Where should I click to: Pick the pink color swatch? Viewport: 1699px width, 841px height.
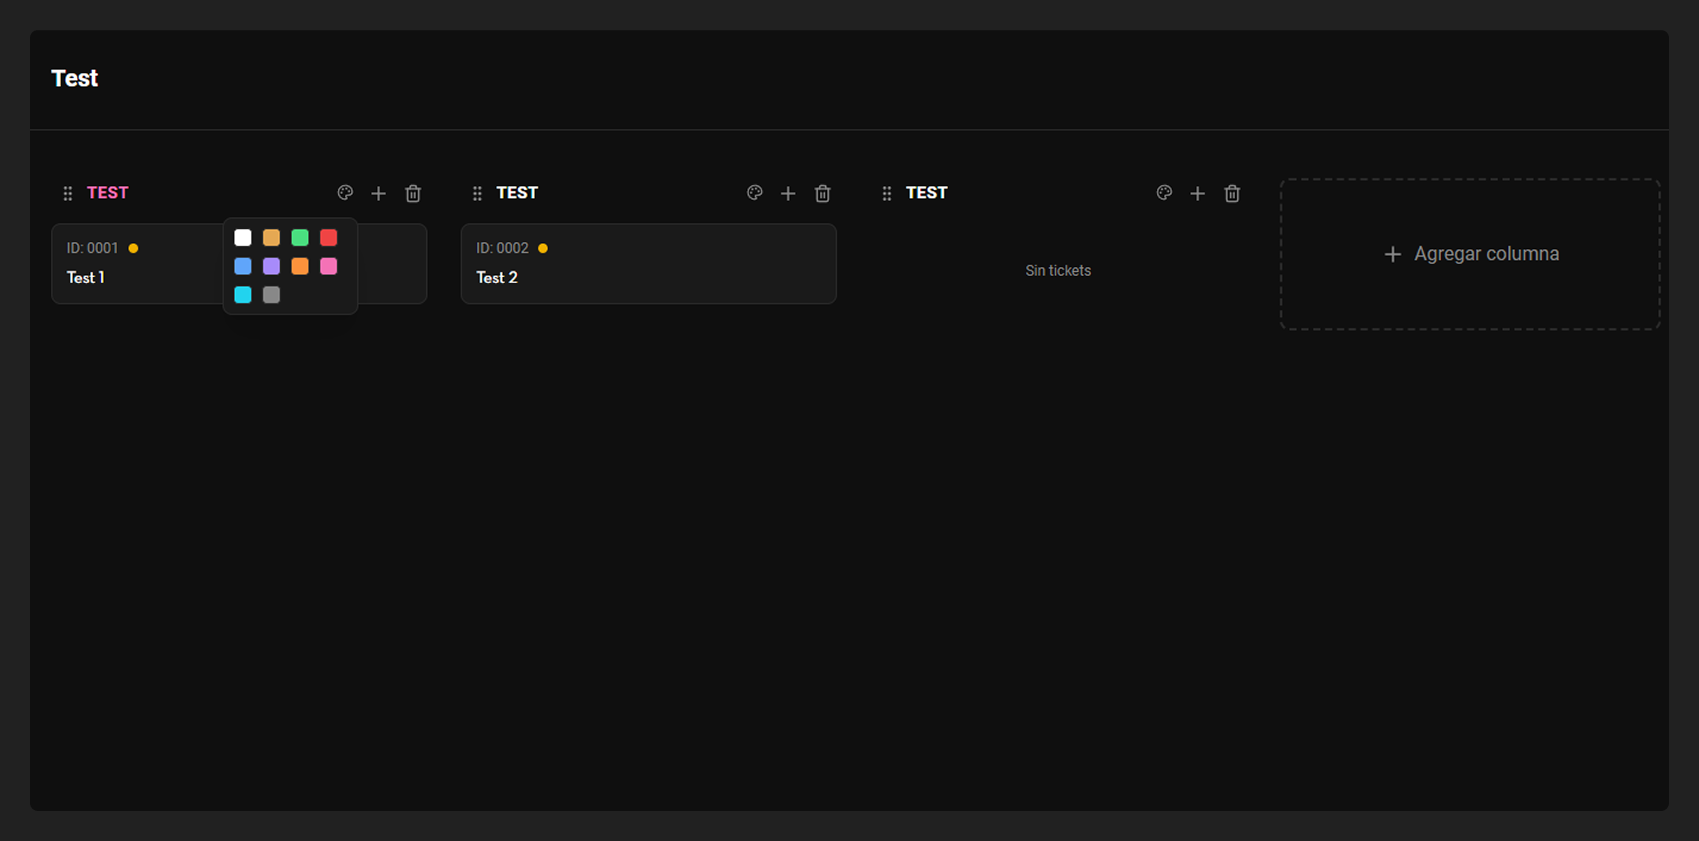pyautogui.click(x=329, y=266)
